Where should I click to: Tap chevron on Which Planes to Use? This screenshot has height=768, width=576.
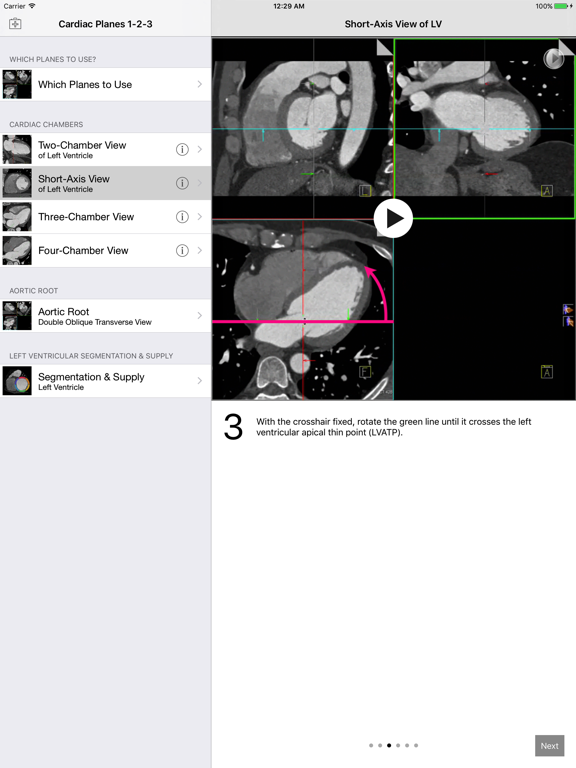pyautogui.click(x=200, y=84)
